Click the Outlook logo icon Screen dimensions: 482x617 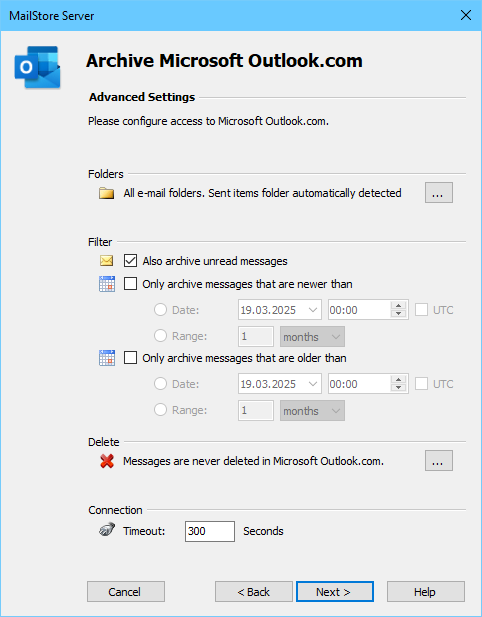point(37,67)
